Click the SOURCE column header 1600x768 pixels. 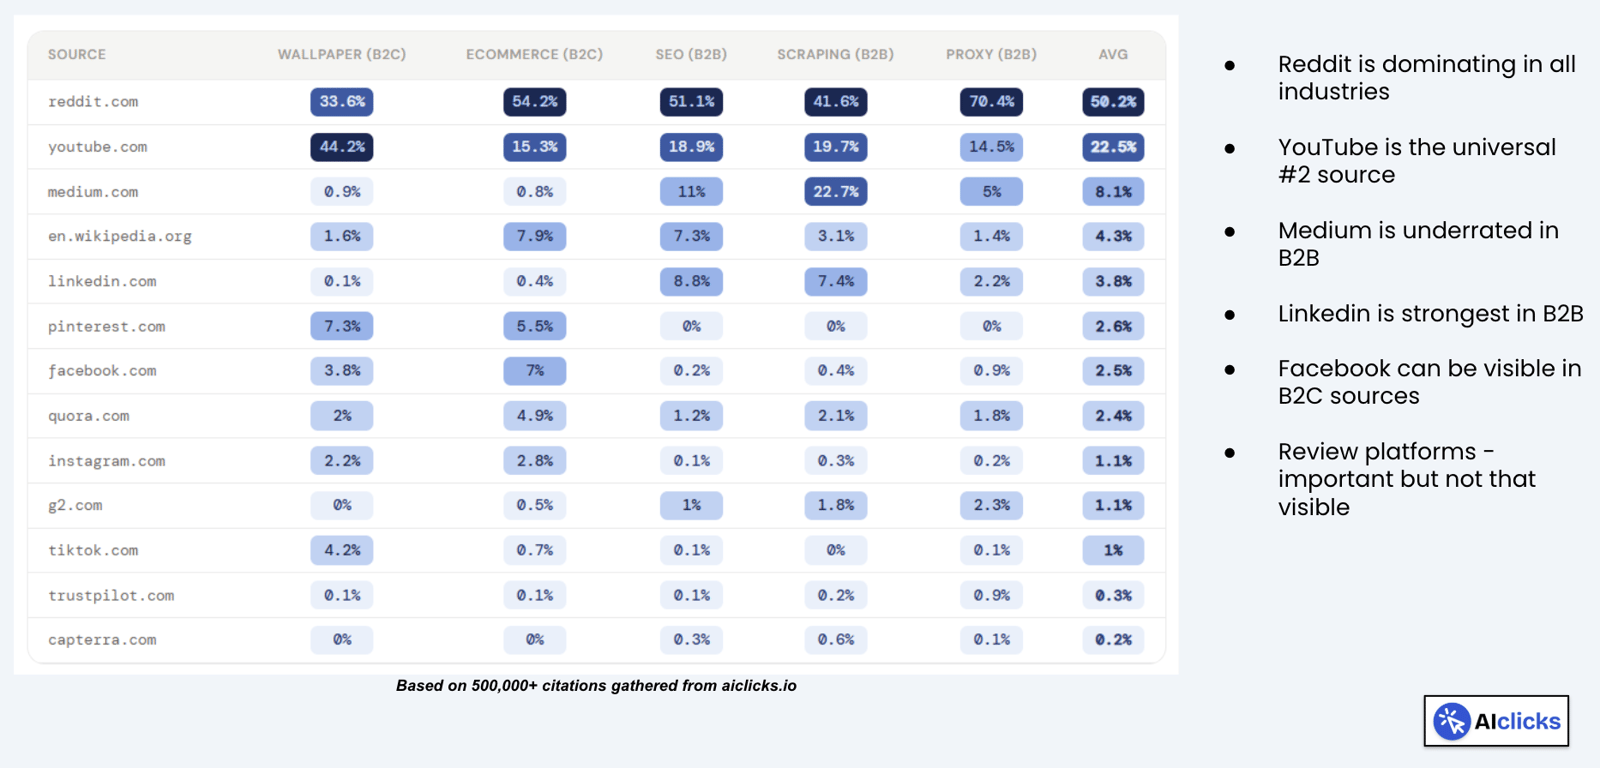pos(77,55)
